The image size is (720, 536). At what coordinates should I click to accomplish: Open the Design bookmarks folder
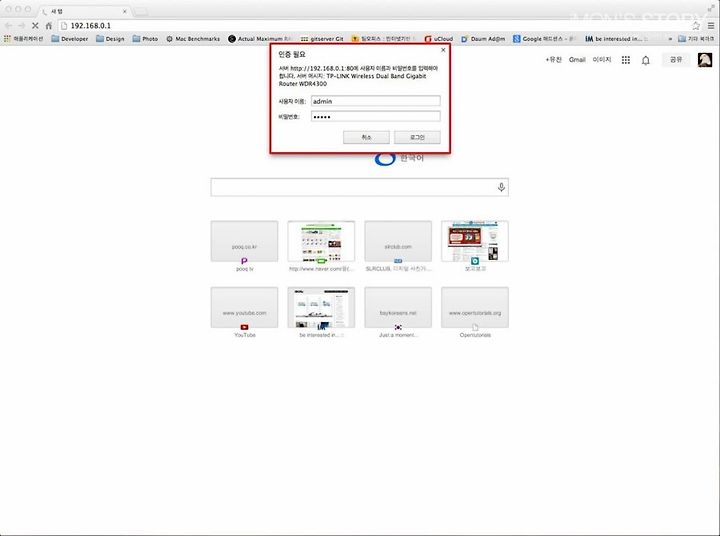(110, 39)
